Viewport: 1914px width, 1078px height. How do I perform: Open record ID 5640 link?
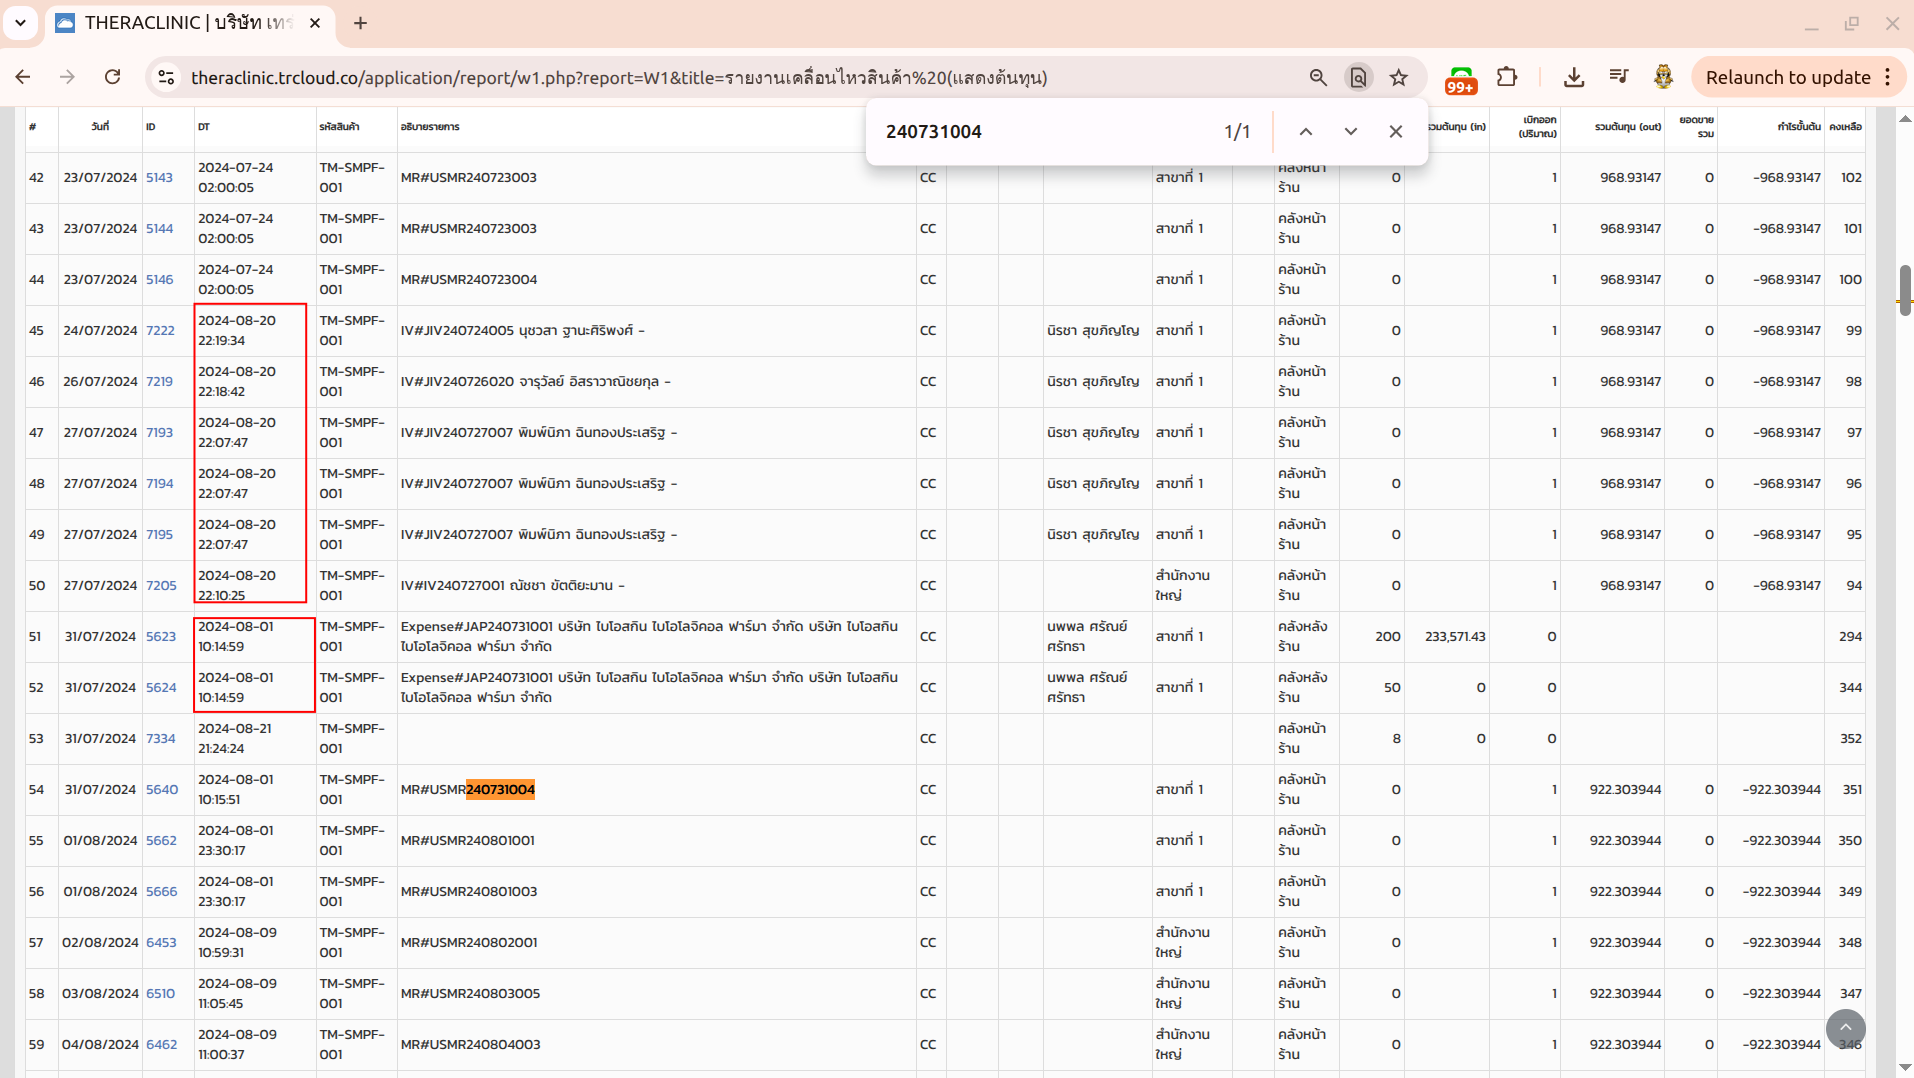[x=161, y=789]
